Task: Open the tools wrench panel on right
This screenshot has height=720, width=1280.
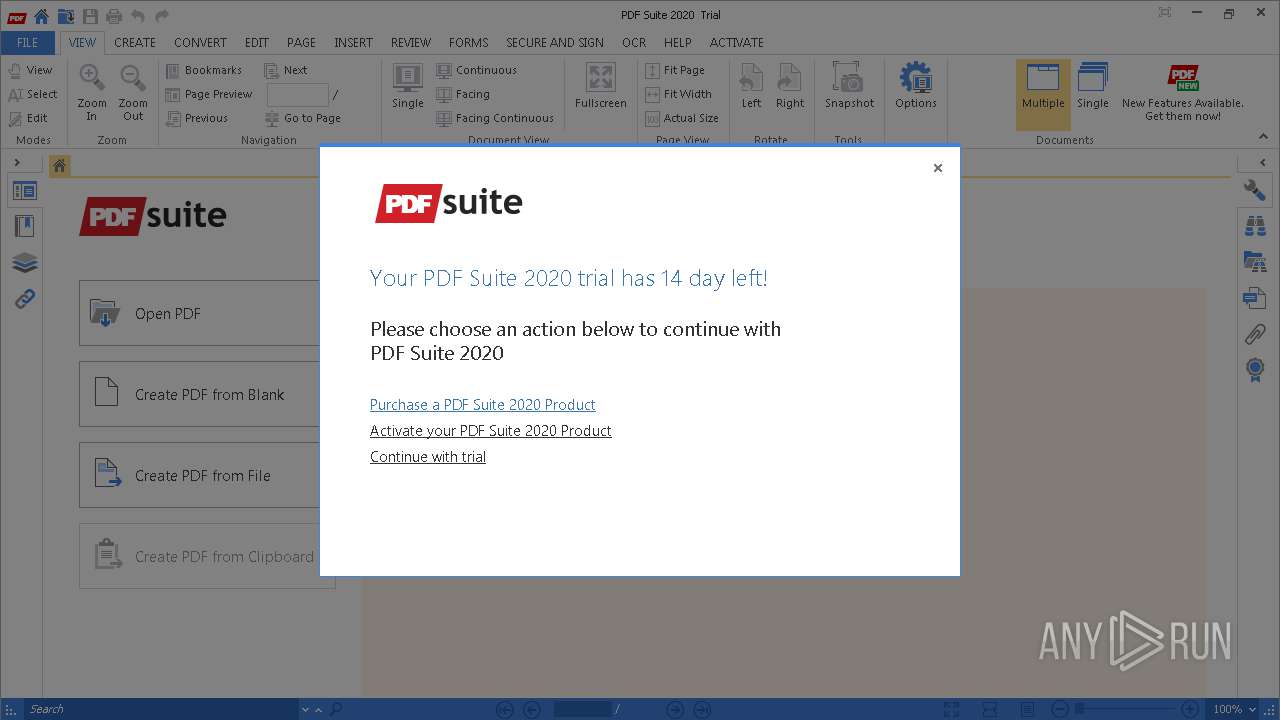Action: tap(1255, 190)
